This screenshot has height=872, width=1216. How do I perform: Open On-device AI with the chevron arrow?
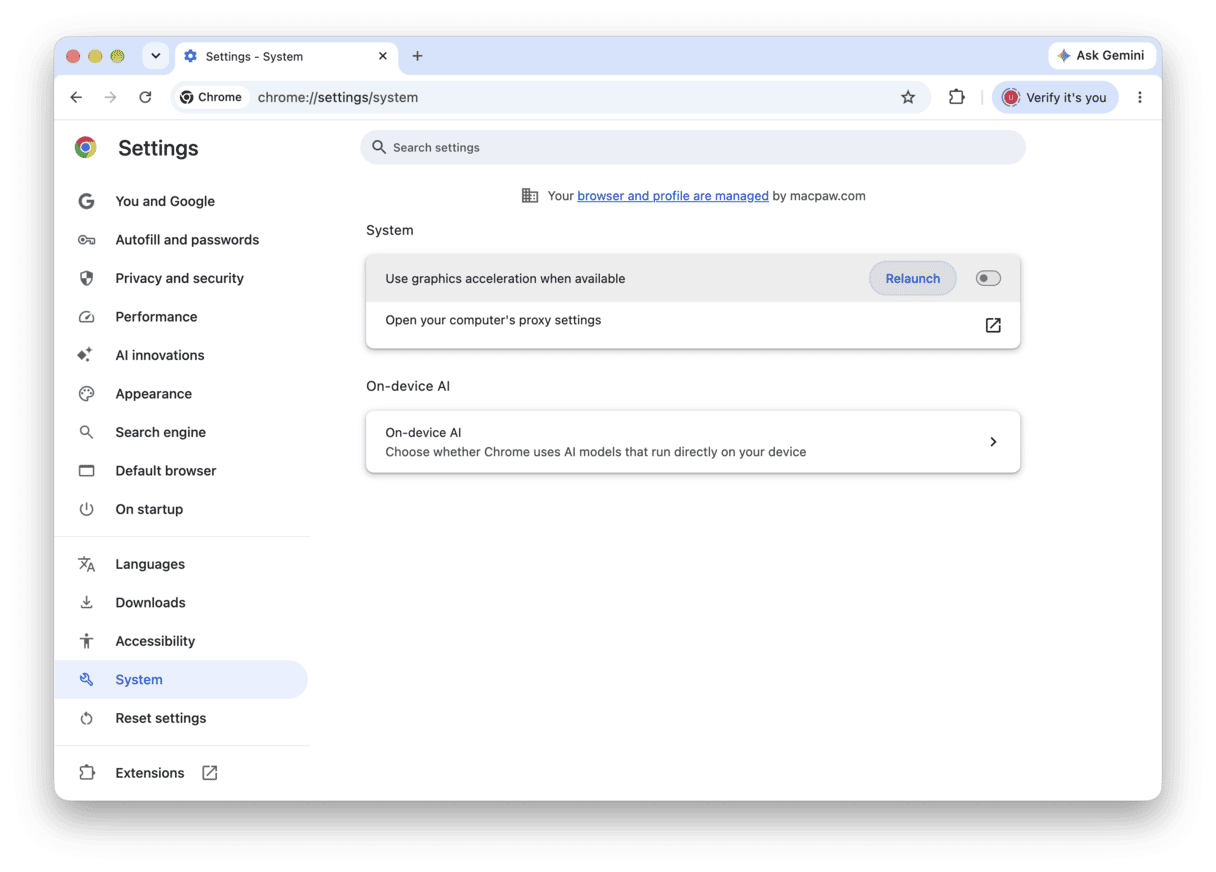coord(993,442)
